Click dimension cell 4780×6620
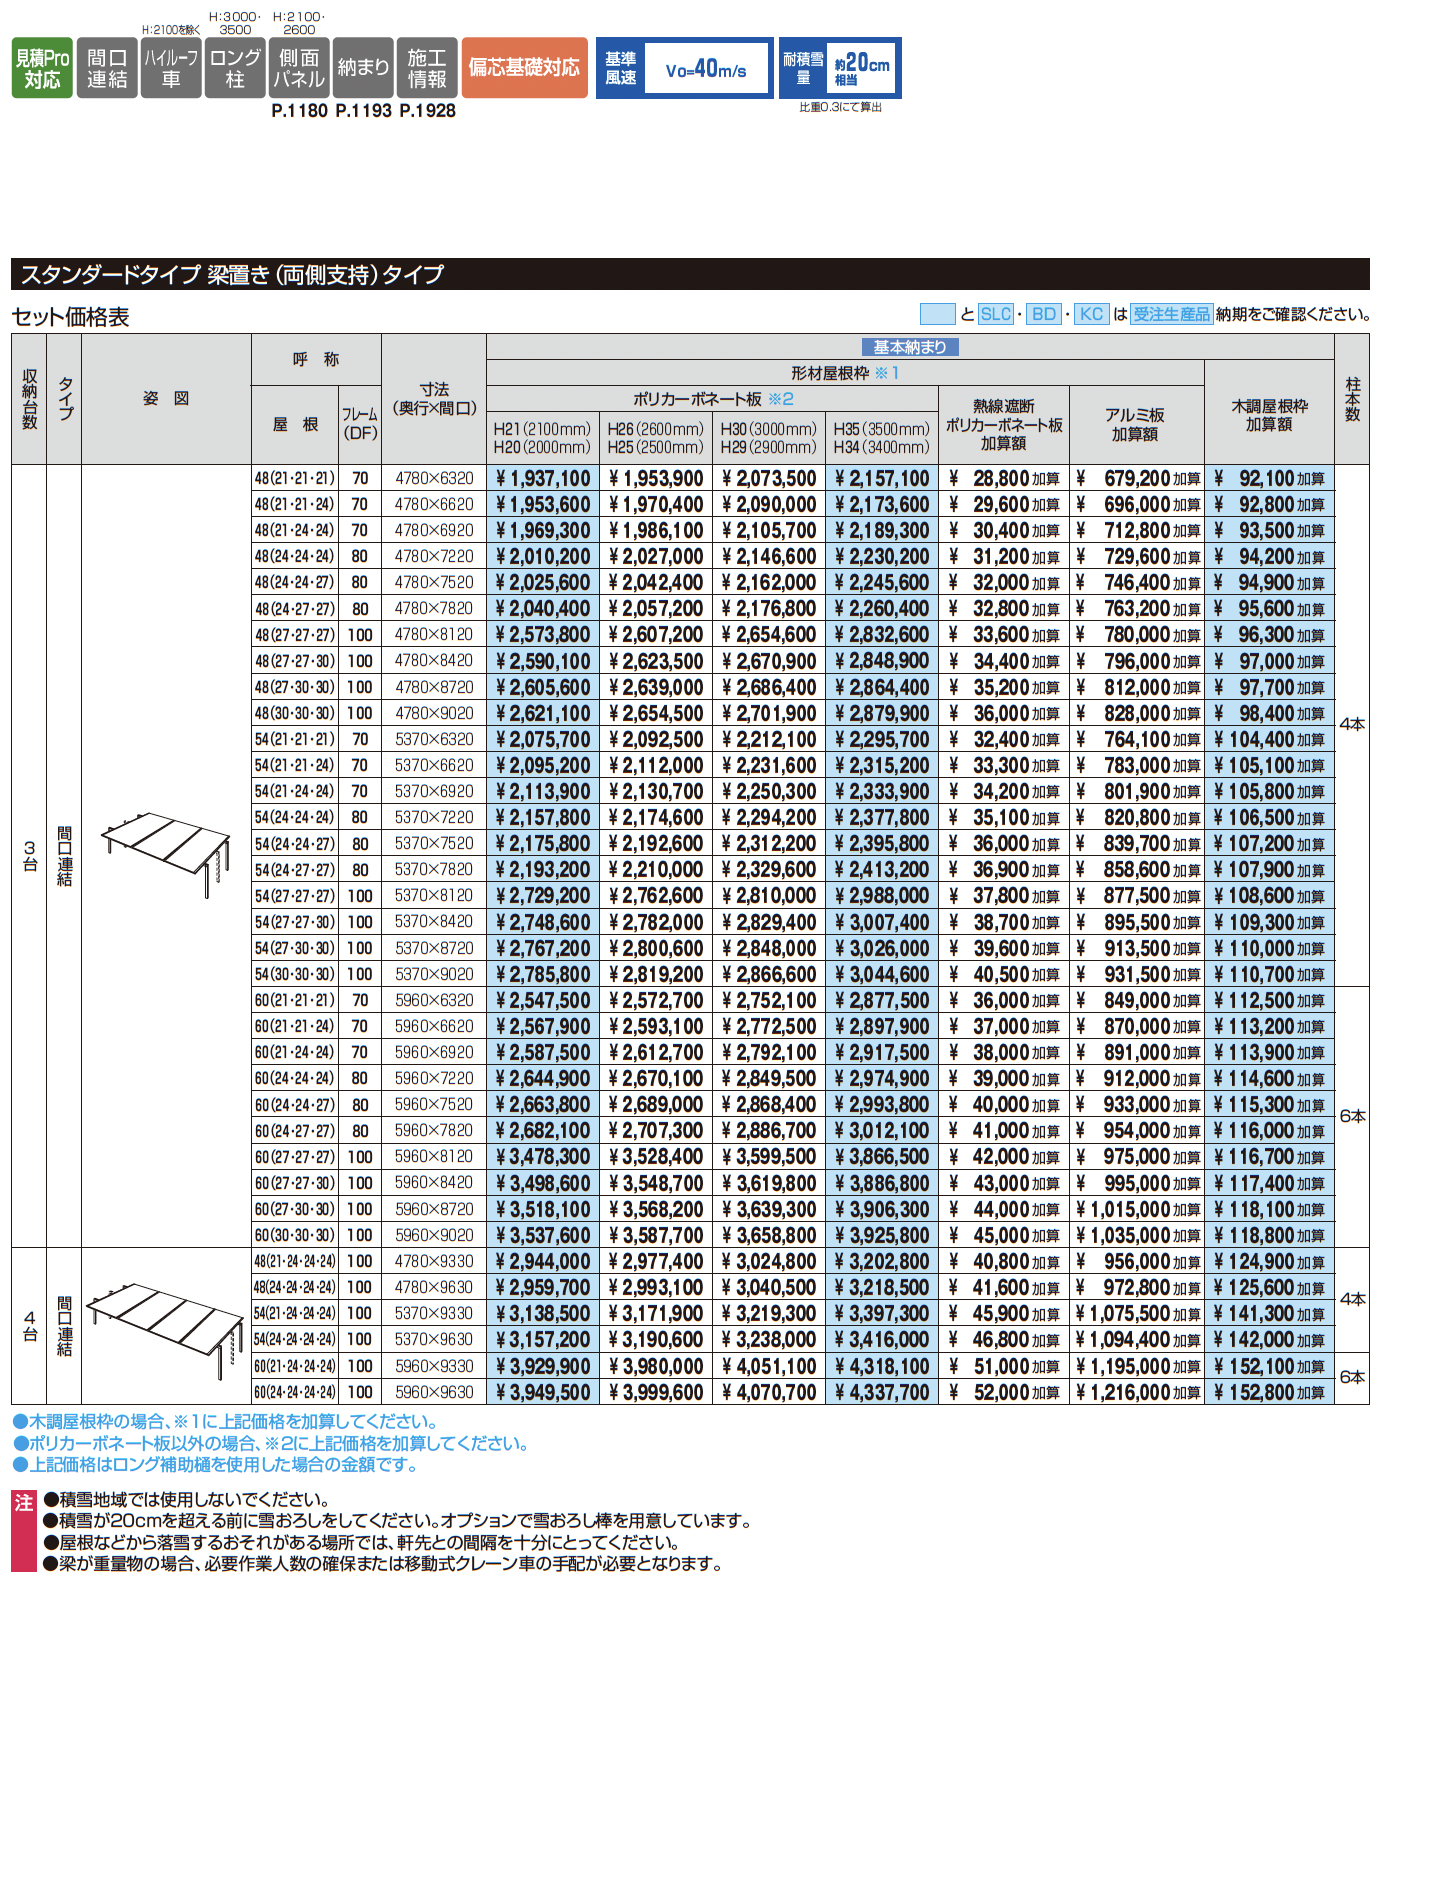This screenshot has width=1442, height=1894. [434, 504]
